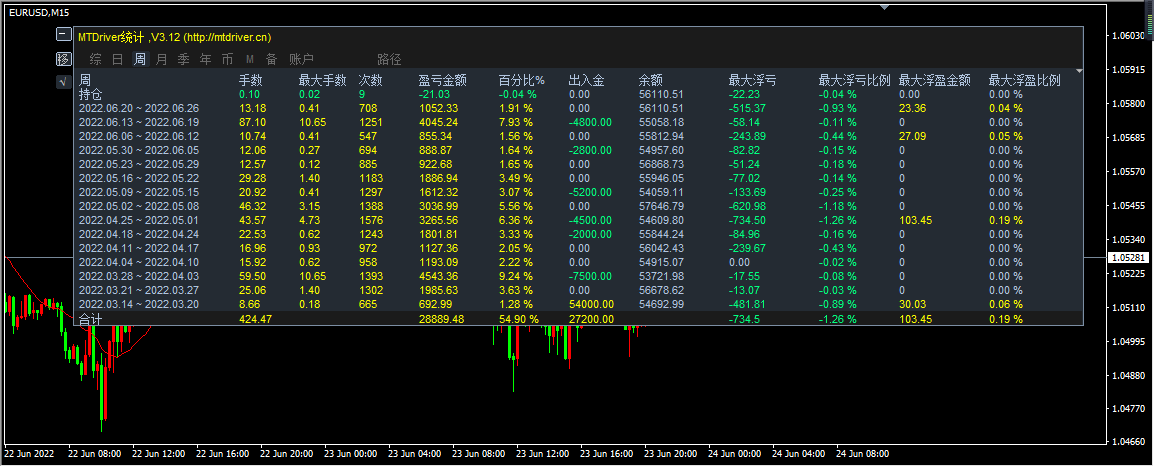Viewport: 1154px width, 467px height.
Task: Click total lots value 424.47
Action: pyautogui.click(x=255, y=318)
